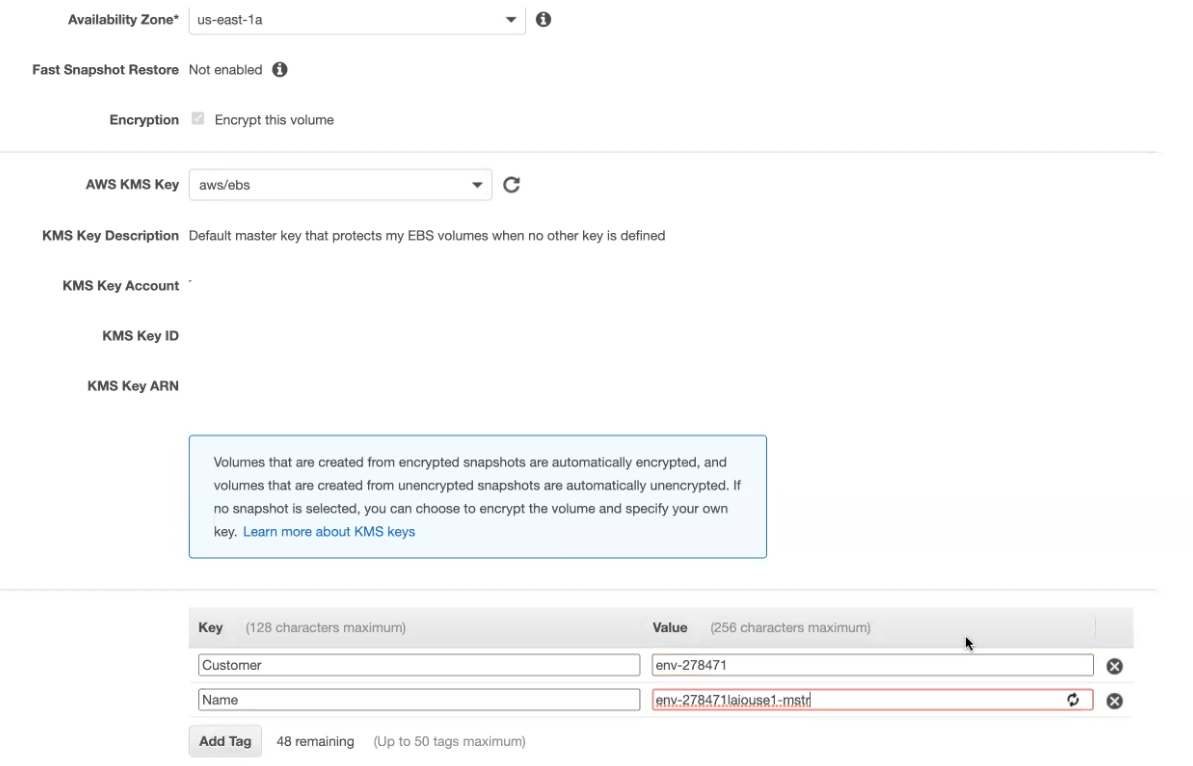Expand the AWS KMS Key aws/ebs dropdown
This screenshot has width=1193, height=766.
pyautogui.click(x=340, y=185)
